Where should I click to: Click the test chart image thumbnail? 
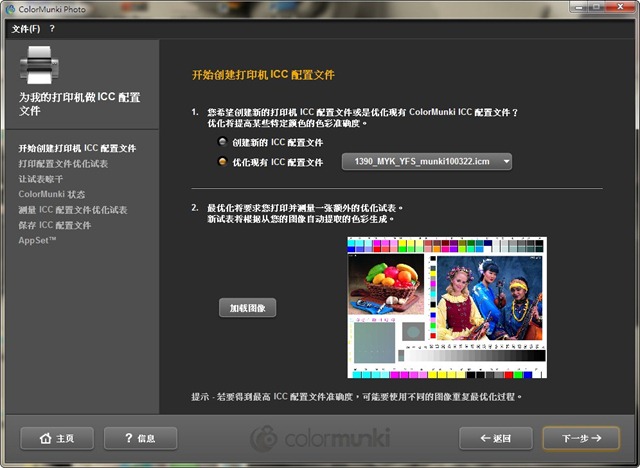pyautogui.click(x=447, y=307)
